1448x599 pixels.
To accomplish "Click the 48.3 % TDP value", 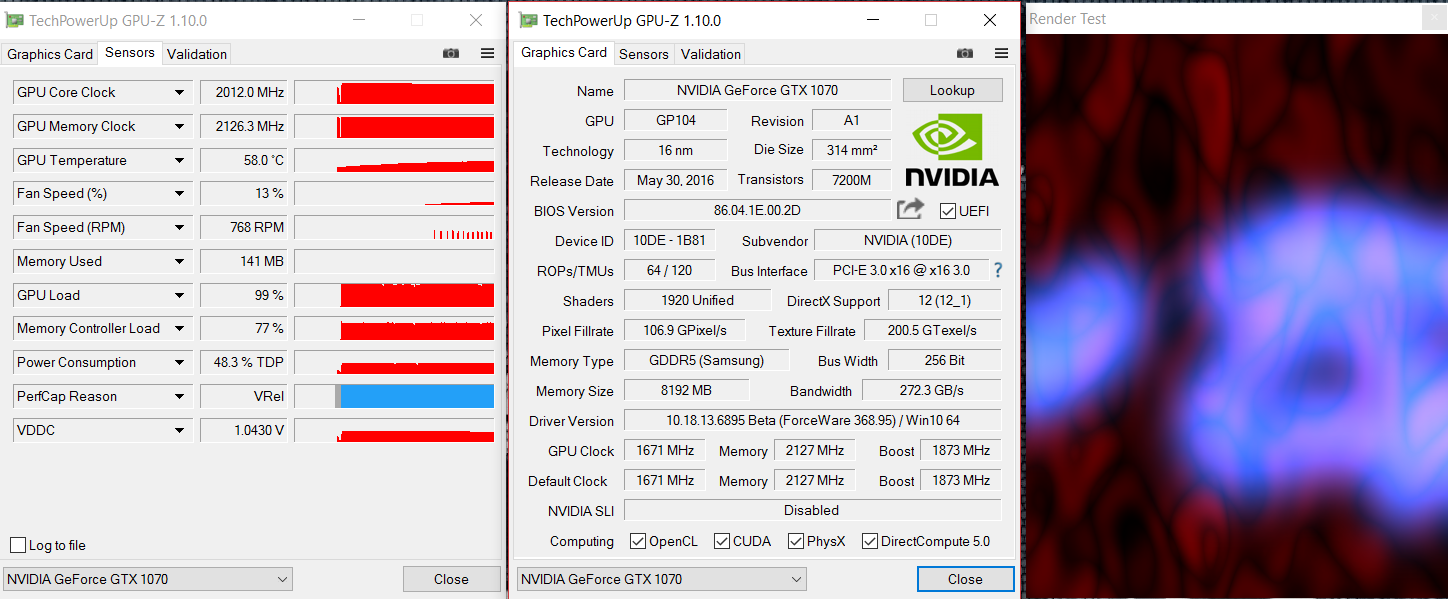I will (x=245, y=362).
